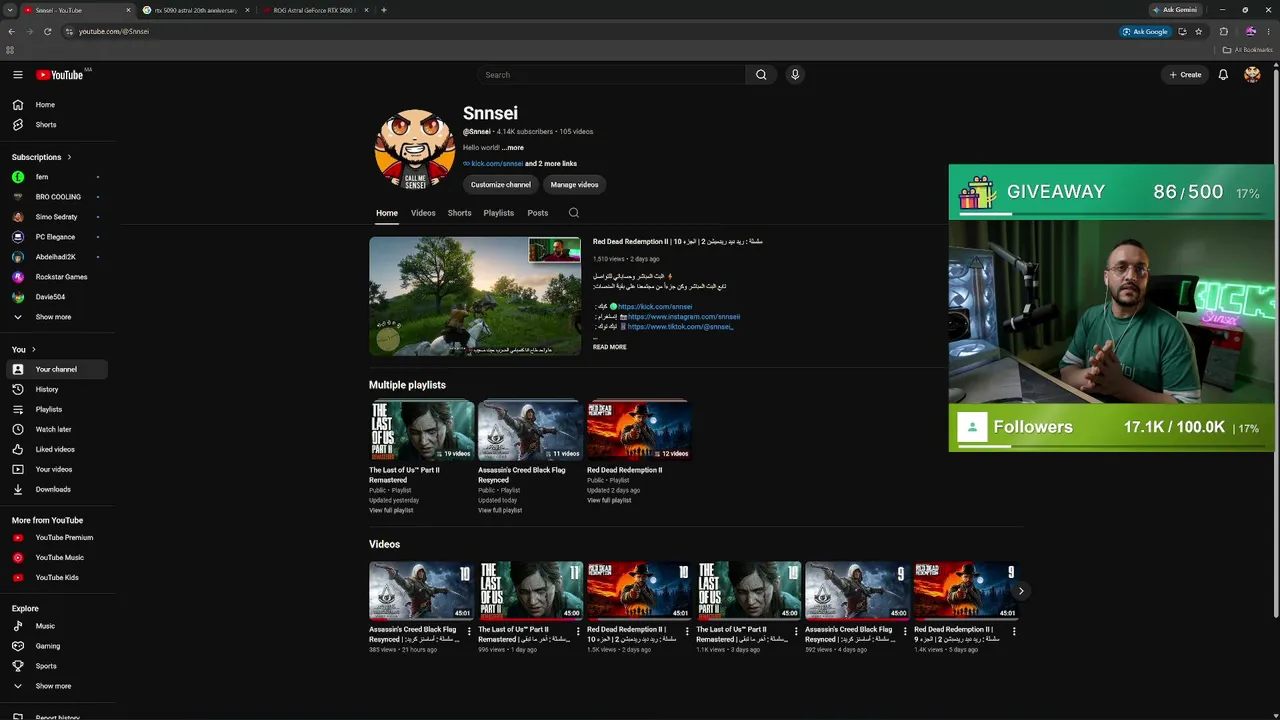1280x720 pixels.
Task: Click the Ask Google button in address bar
Action: [x=1146, y=31]
